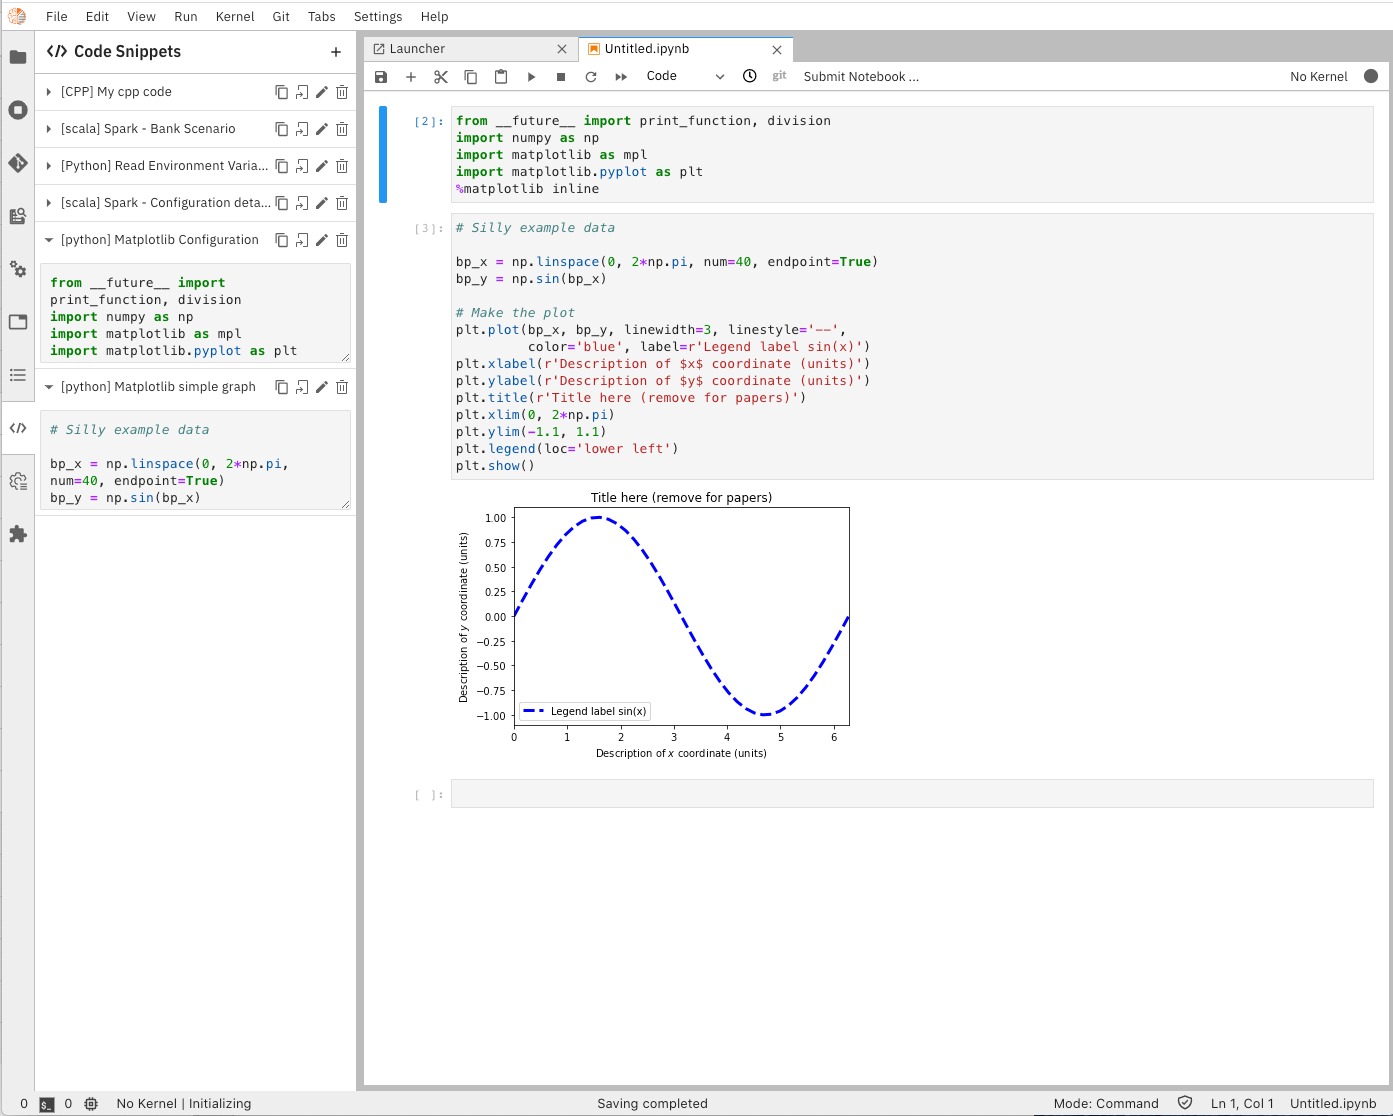Add new code snippet with plus icon
Screen dimensions: 1393x1116
pos(336,52)
